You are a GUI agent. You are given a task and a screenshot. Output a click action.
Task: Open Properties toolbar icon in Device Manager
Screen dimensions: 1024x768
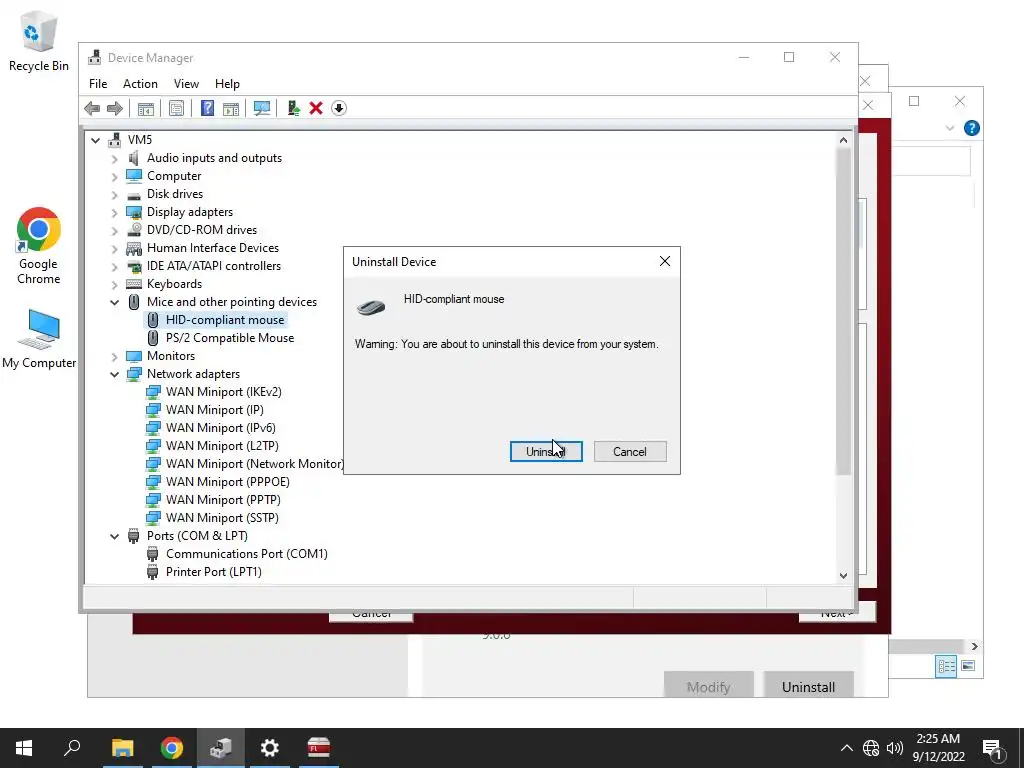(176, 108)
